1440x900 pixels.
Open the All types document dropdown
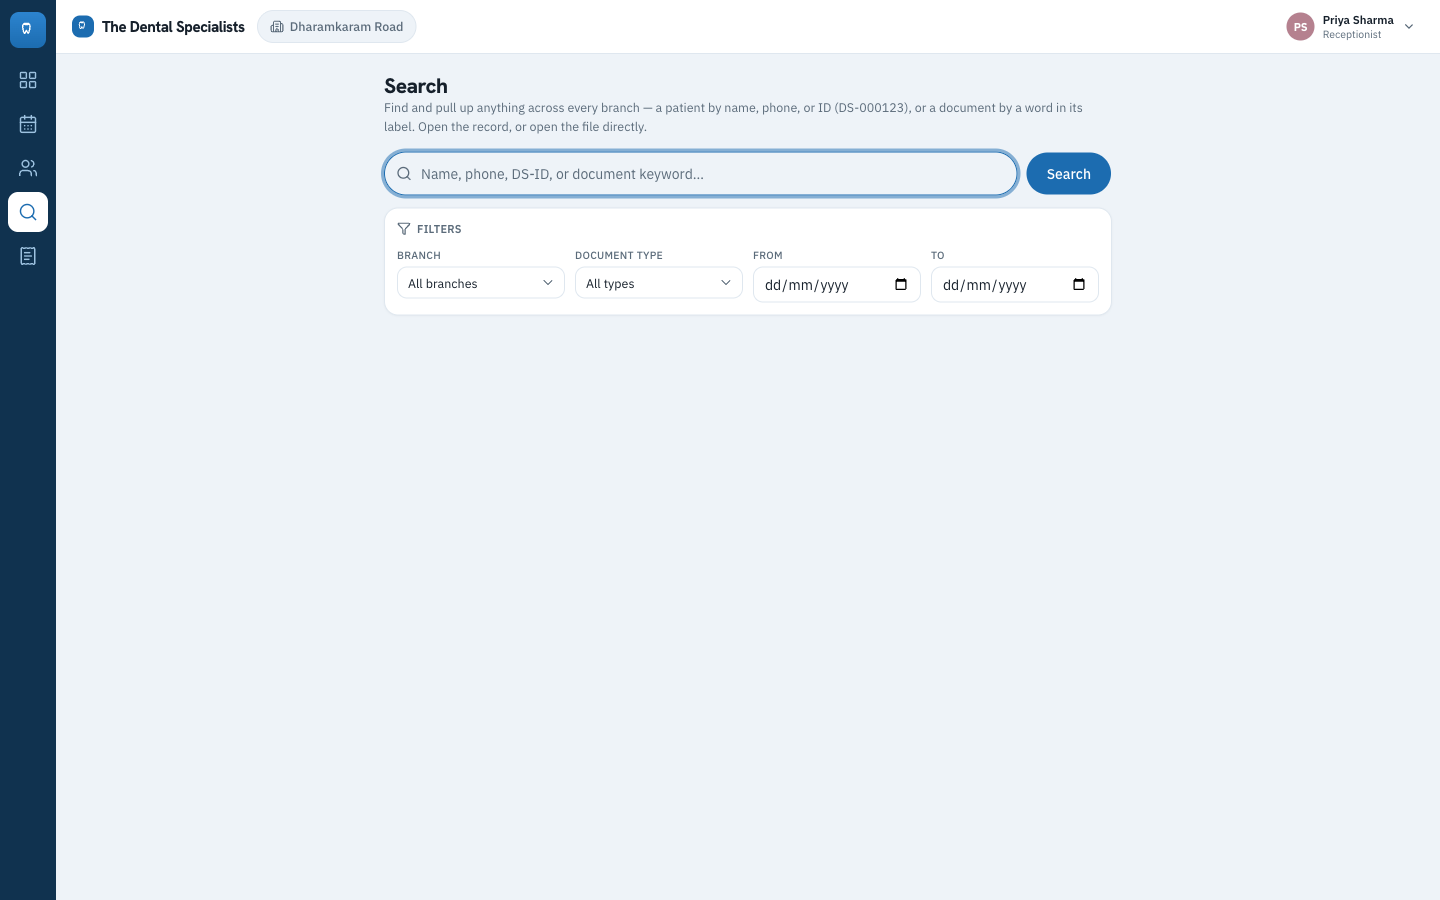click(x=659, y=283)
